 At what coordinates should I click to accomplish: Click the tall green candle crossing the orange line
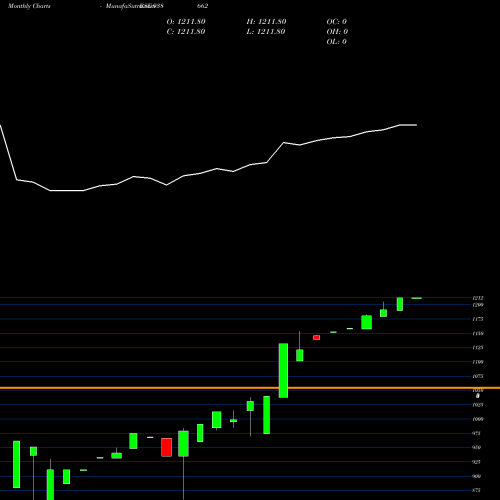click(x=283, y=370)
